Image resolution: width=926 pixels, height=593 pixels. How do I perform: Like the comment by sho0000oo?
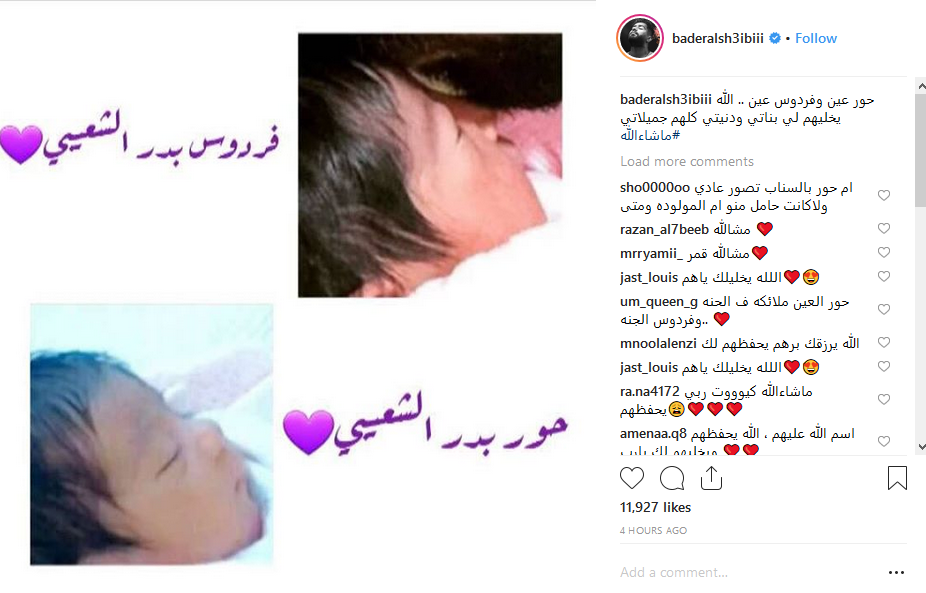point(883,196)
